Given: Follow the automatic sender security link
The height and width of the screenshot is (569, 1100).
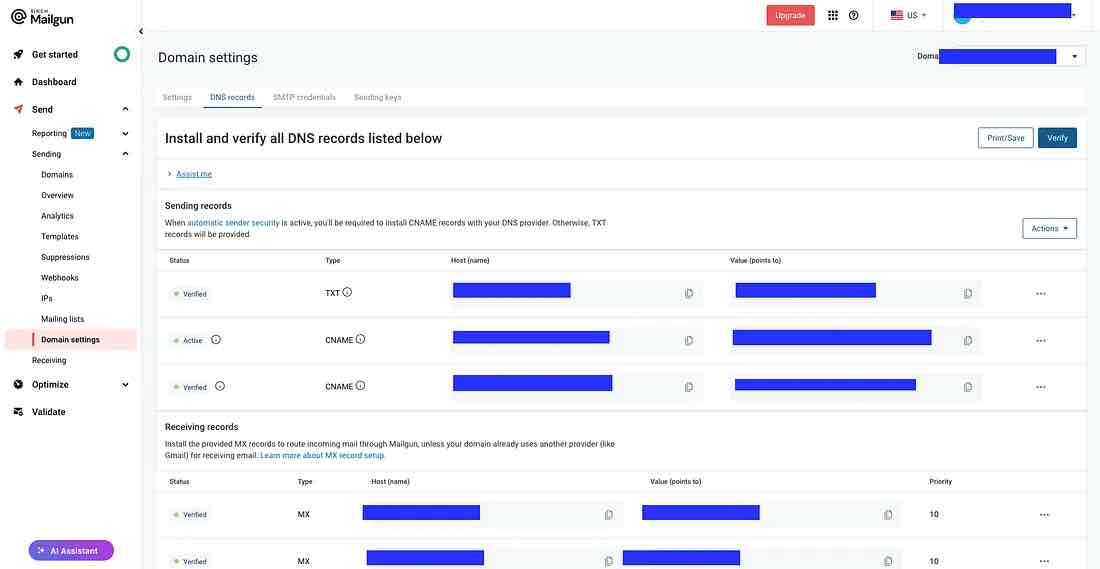Looking at the screenshot, I should pos(234,222).
